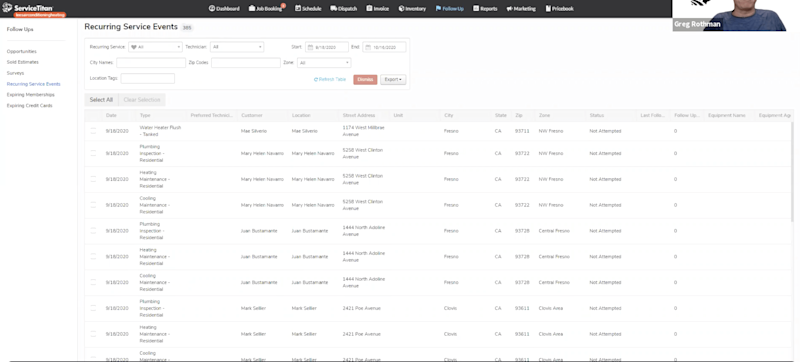The height and width of the screenshot is (362, 800).
Task: Tick checkbox for Juan Bustamante Cooling Maintenance
Action: 93,282
